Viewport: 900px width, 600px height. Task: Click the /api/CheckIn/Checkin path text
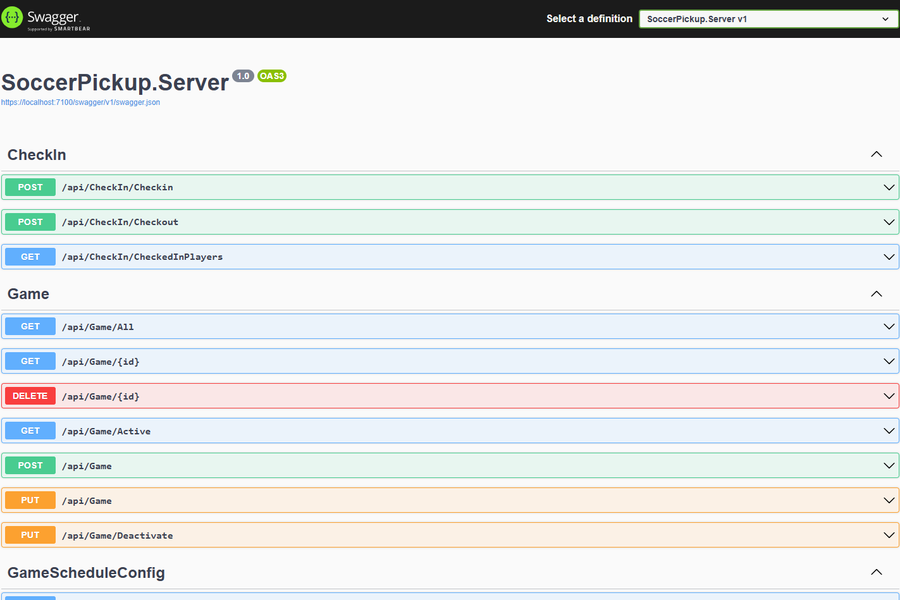click(118, 187)
